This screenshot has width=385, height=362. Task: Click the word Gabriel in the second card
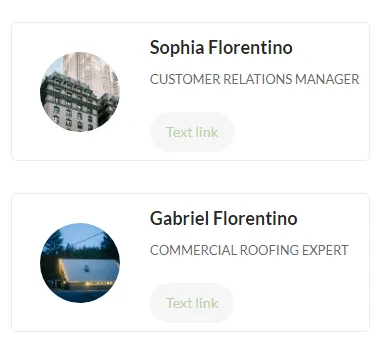pos(179,218)
